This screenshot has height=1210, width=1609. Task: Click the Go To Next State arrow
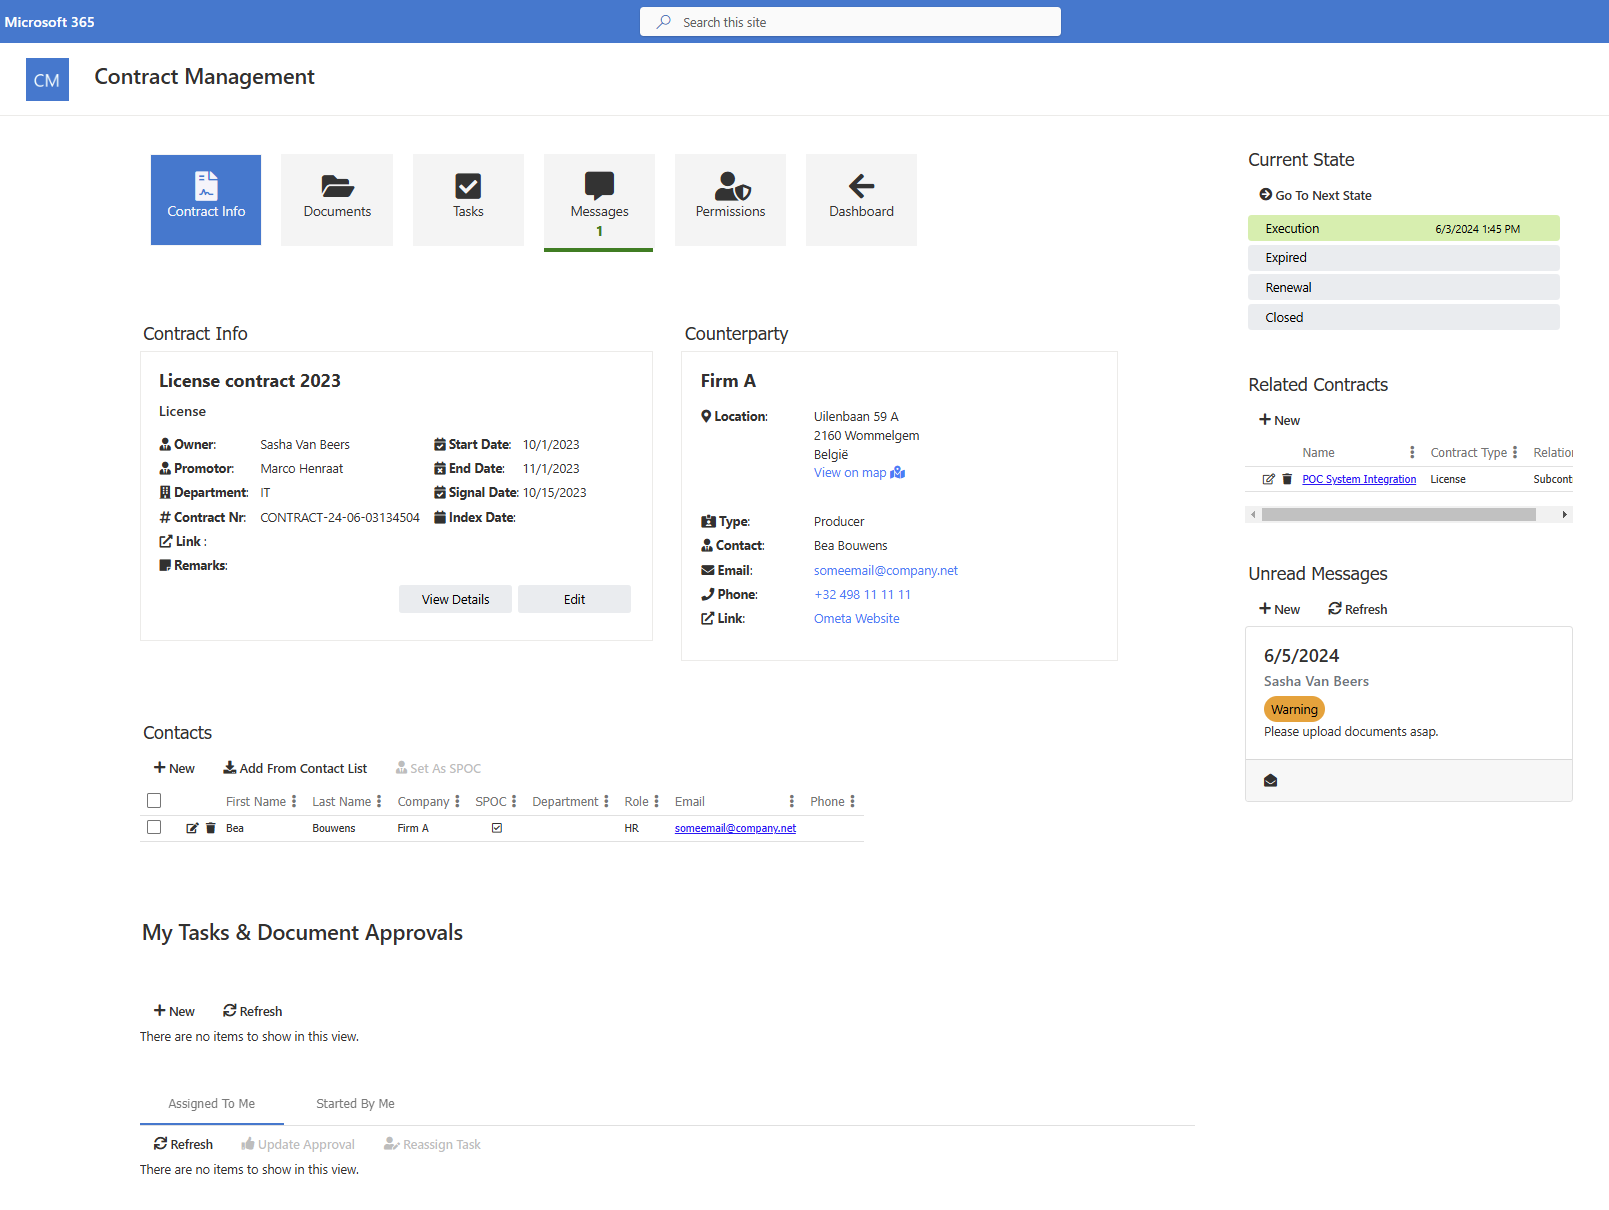[x=1266, y=195]
